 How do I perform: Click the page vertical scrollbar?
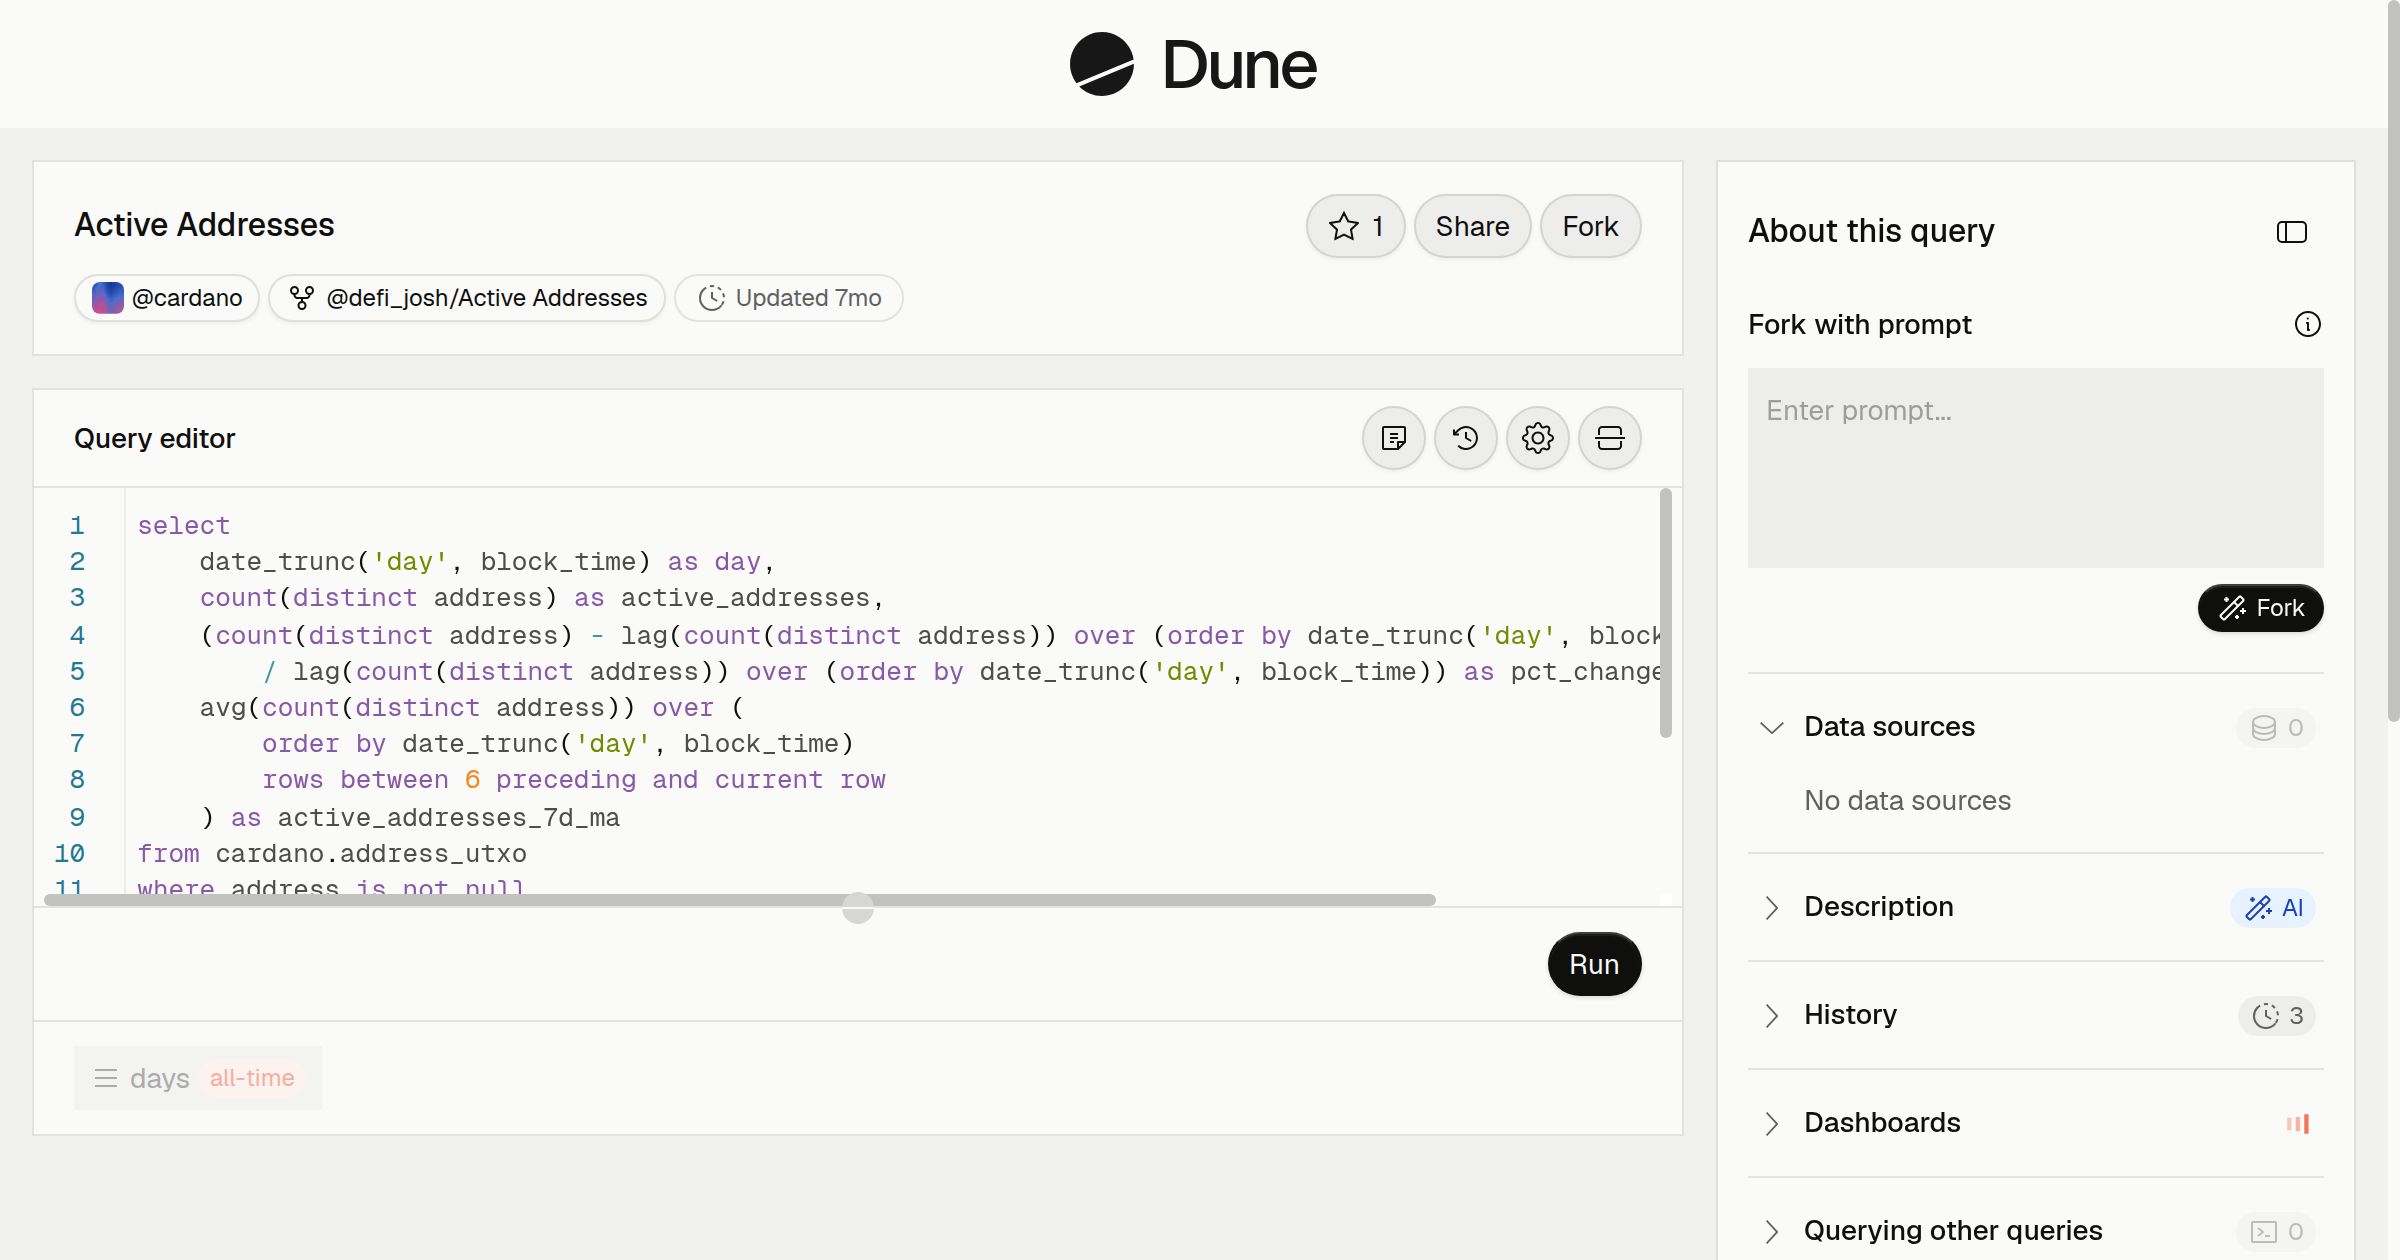[2393, 360]
